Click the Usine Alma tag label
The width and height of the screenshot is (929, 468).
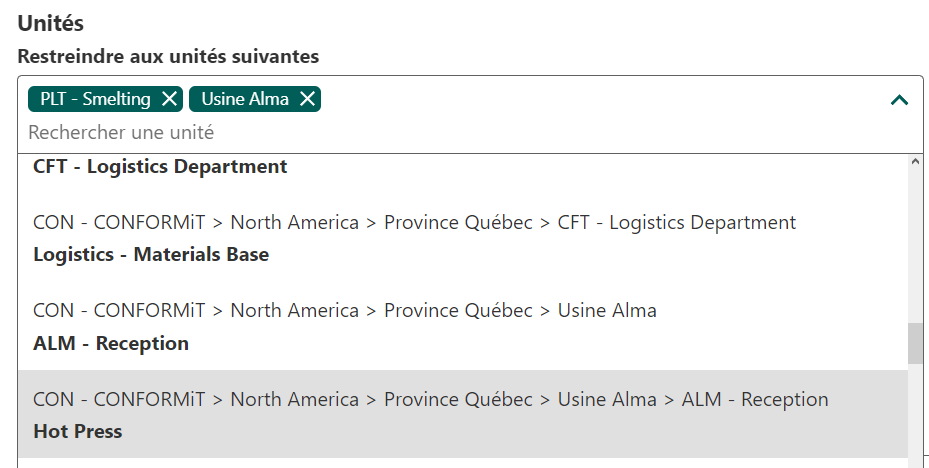(x=244, y=99)
